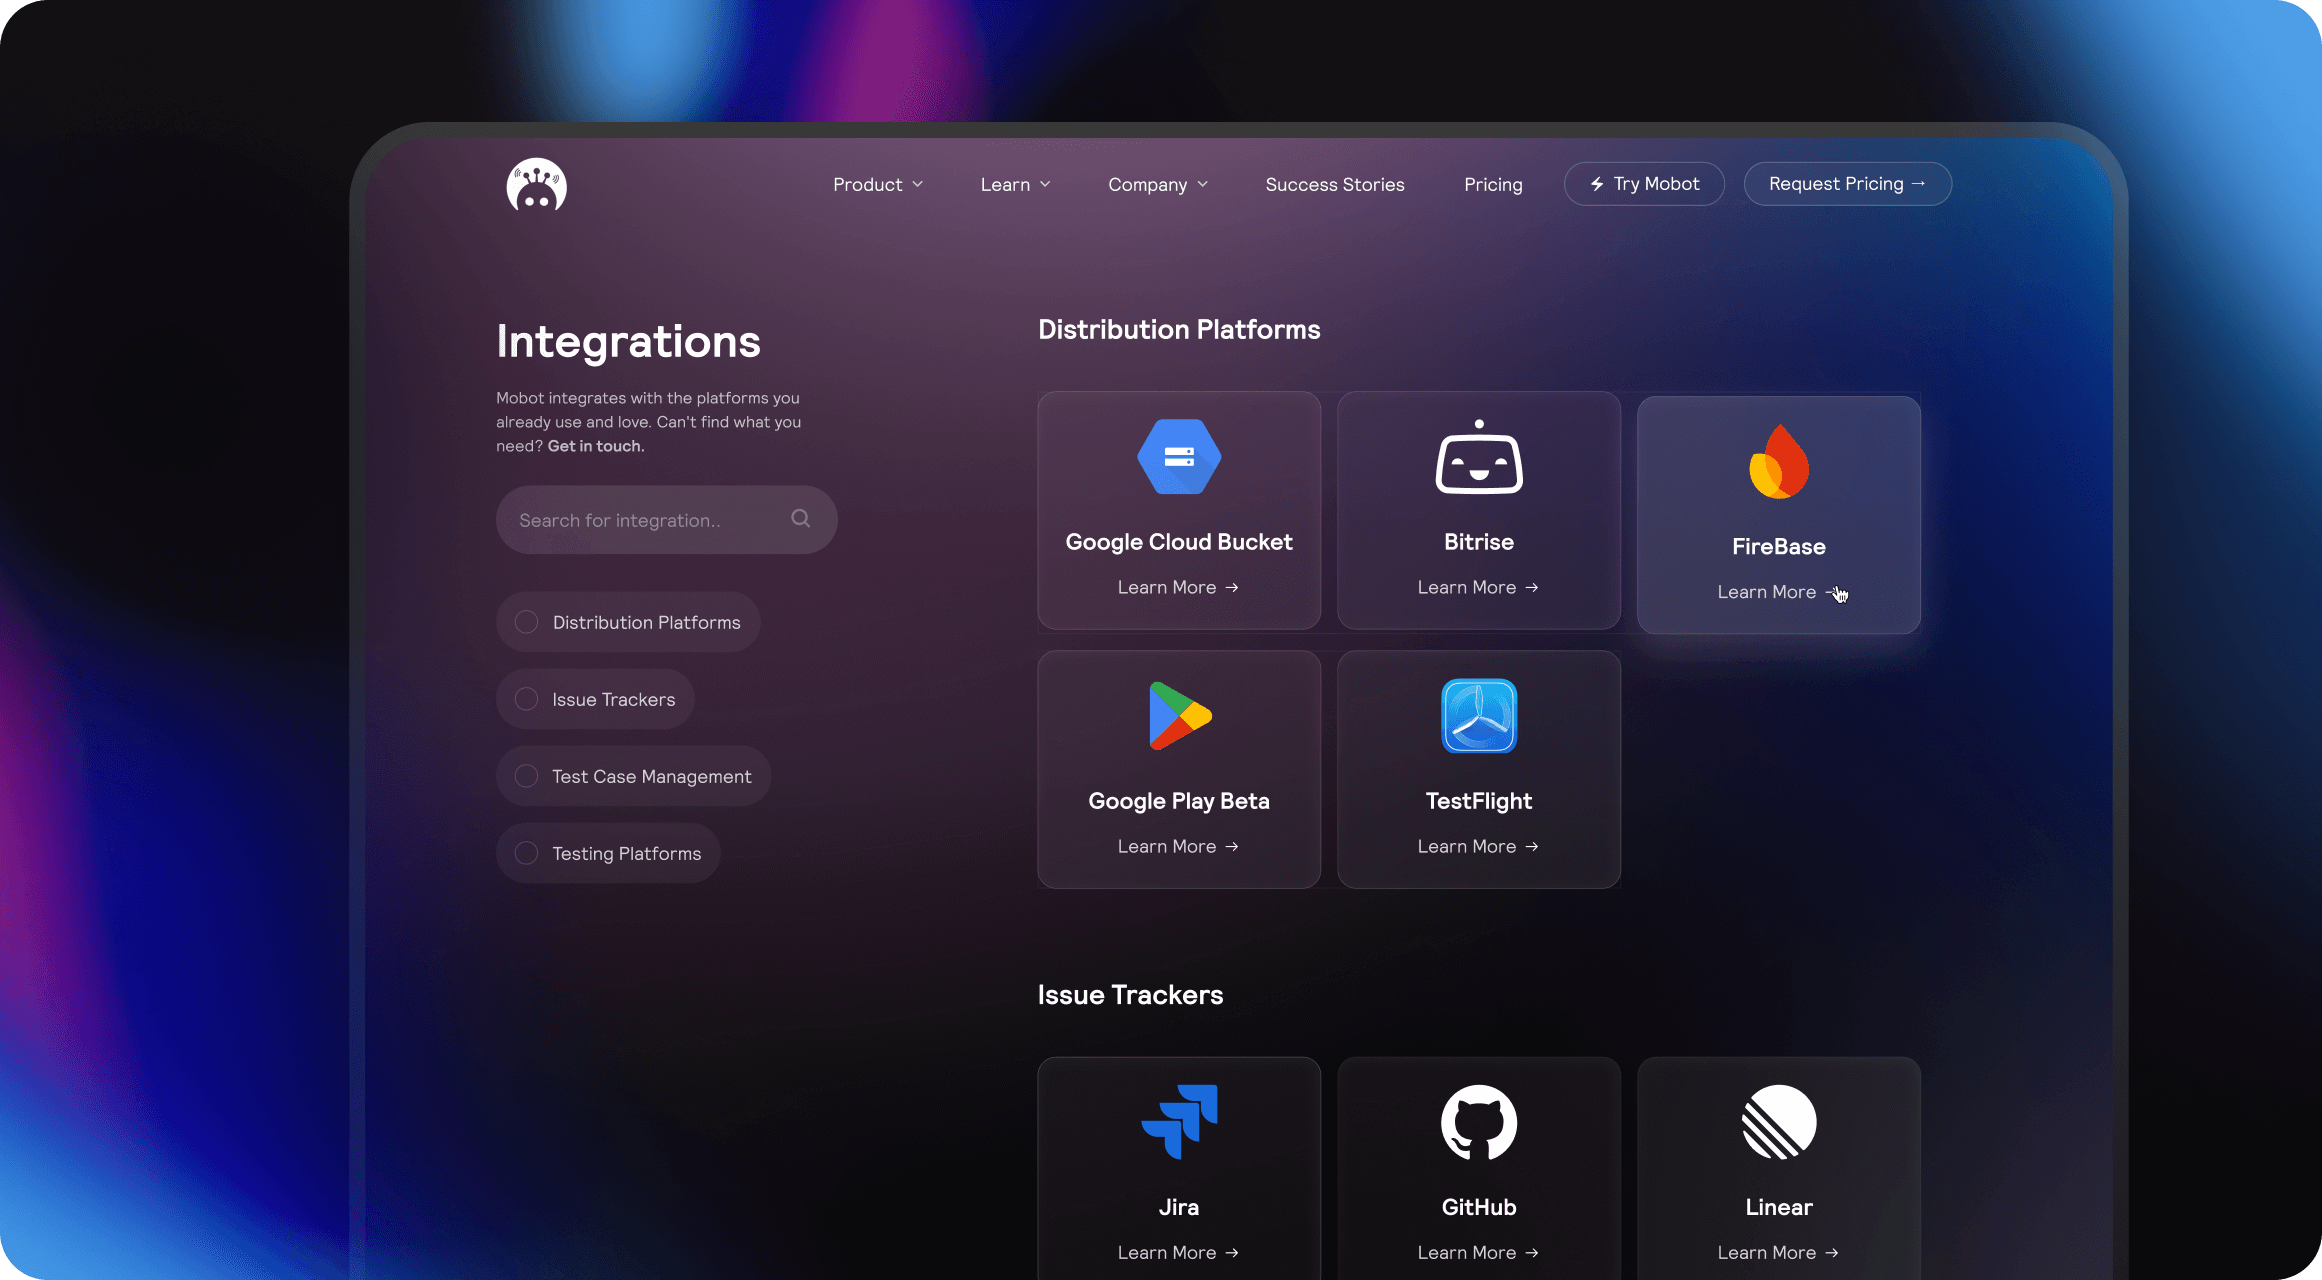
Task: Click the Bitrise robot icon
Action: 1479,457
